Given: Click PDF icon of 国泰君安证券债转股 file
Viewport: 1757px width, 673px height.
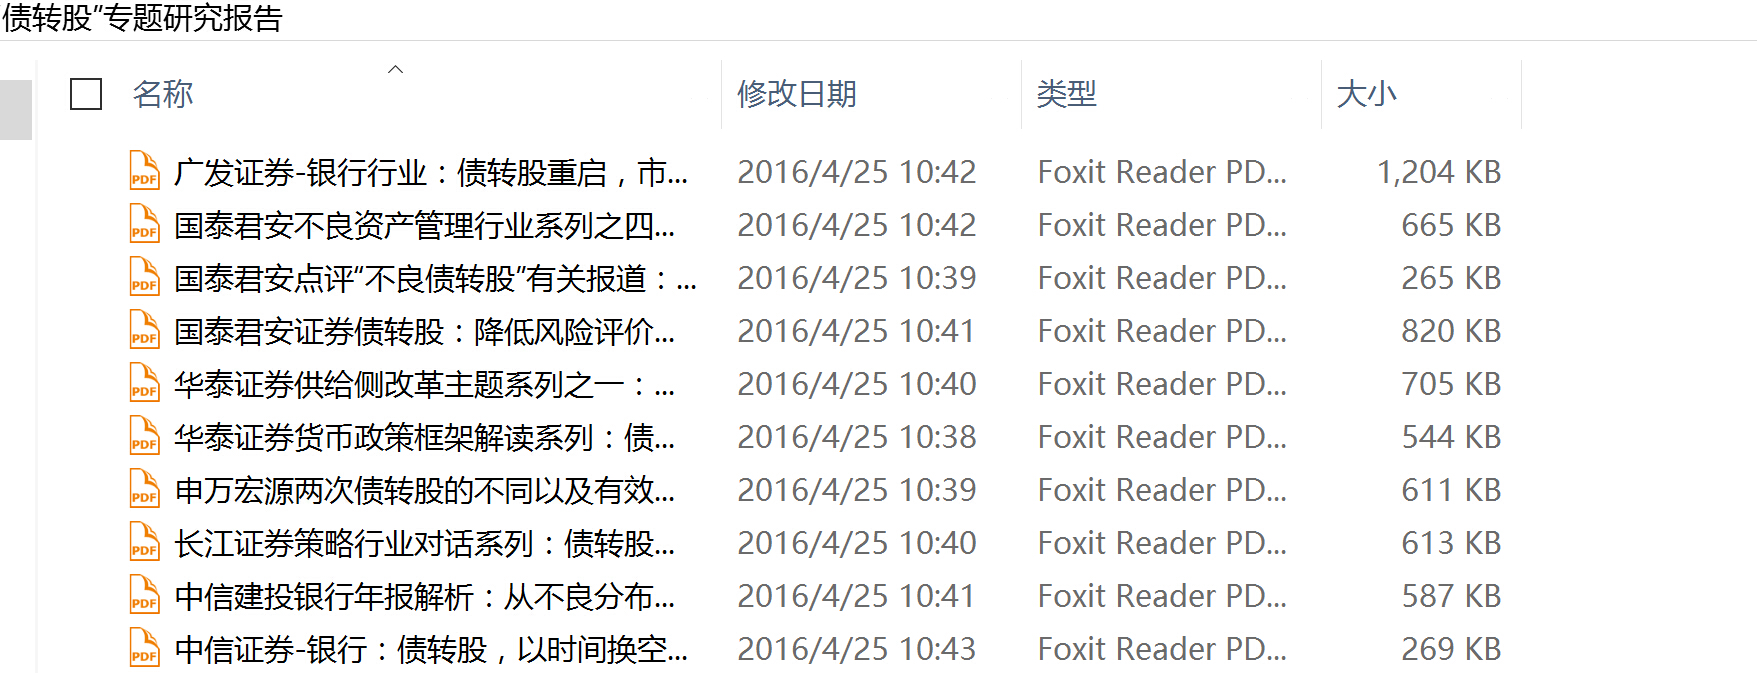Looking at the screenshot, I should tap(144, 330).
